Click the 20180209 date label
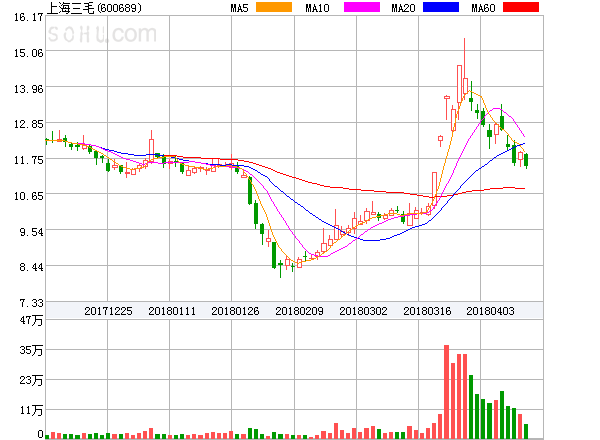This screenshot has width=600, height=440. (299, 311)
